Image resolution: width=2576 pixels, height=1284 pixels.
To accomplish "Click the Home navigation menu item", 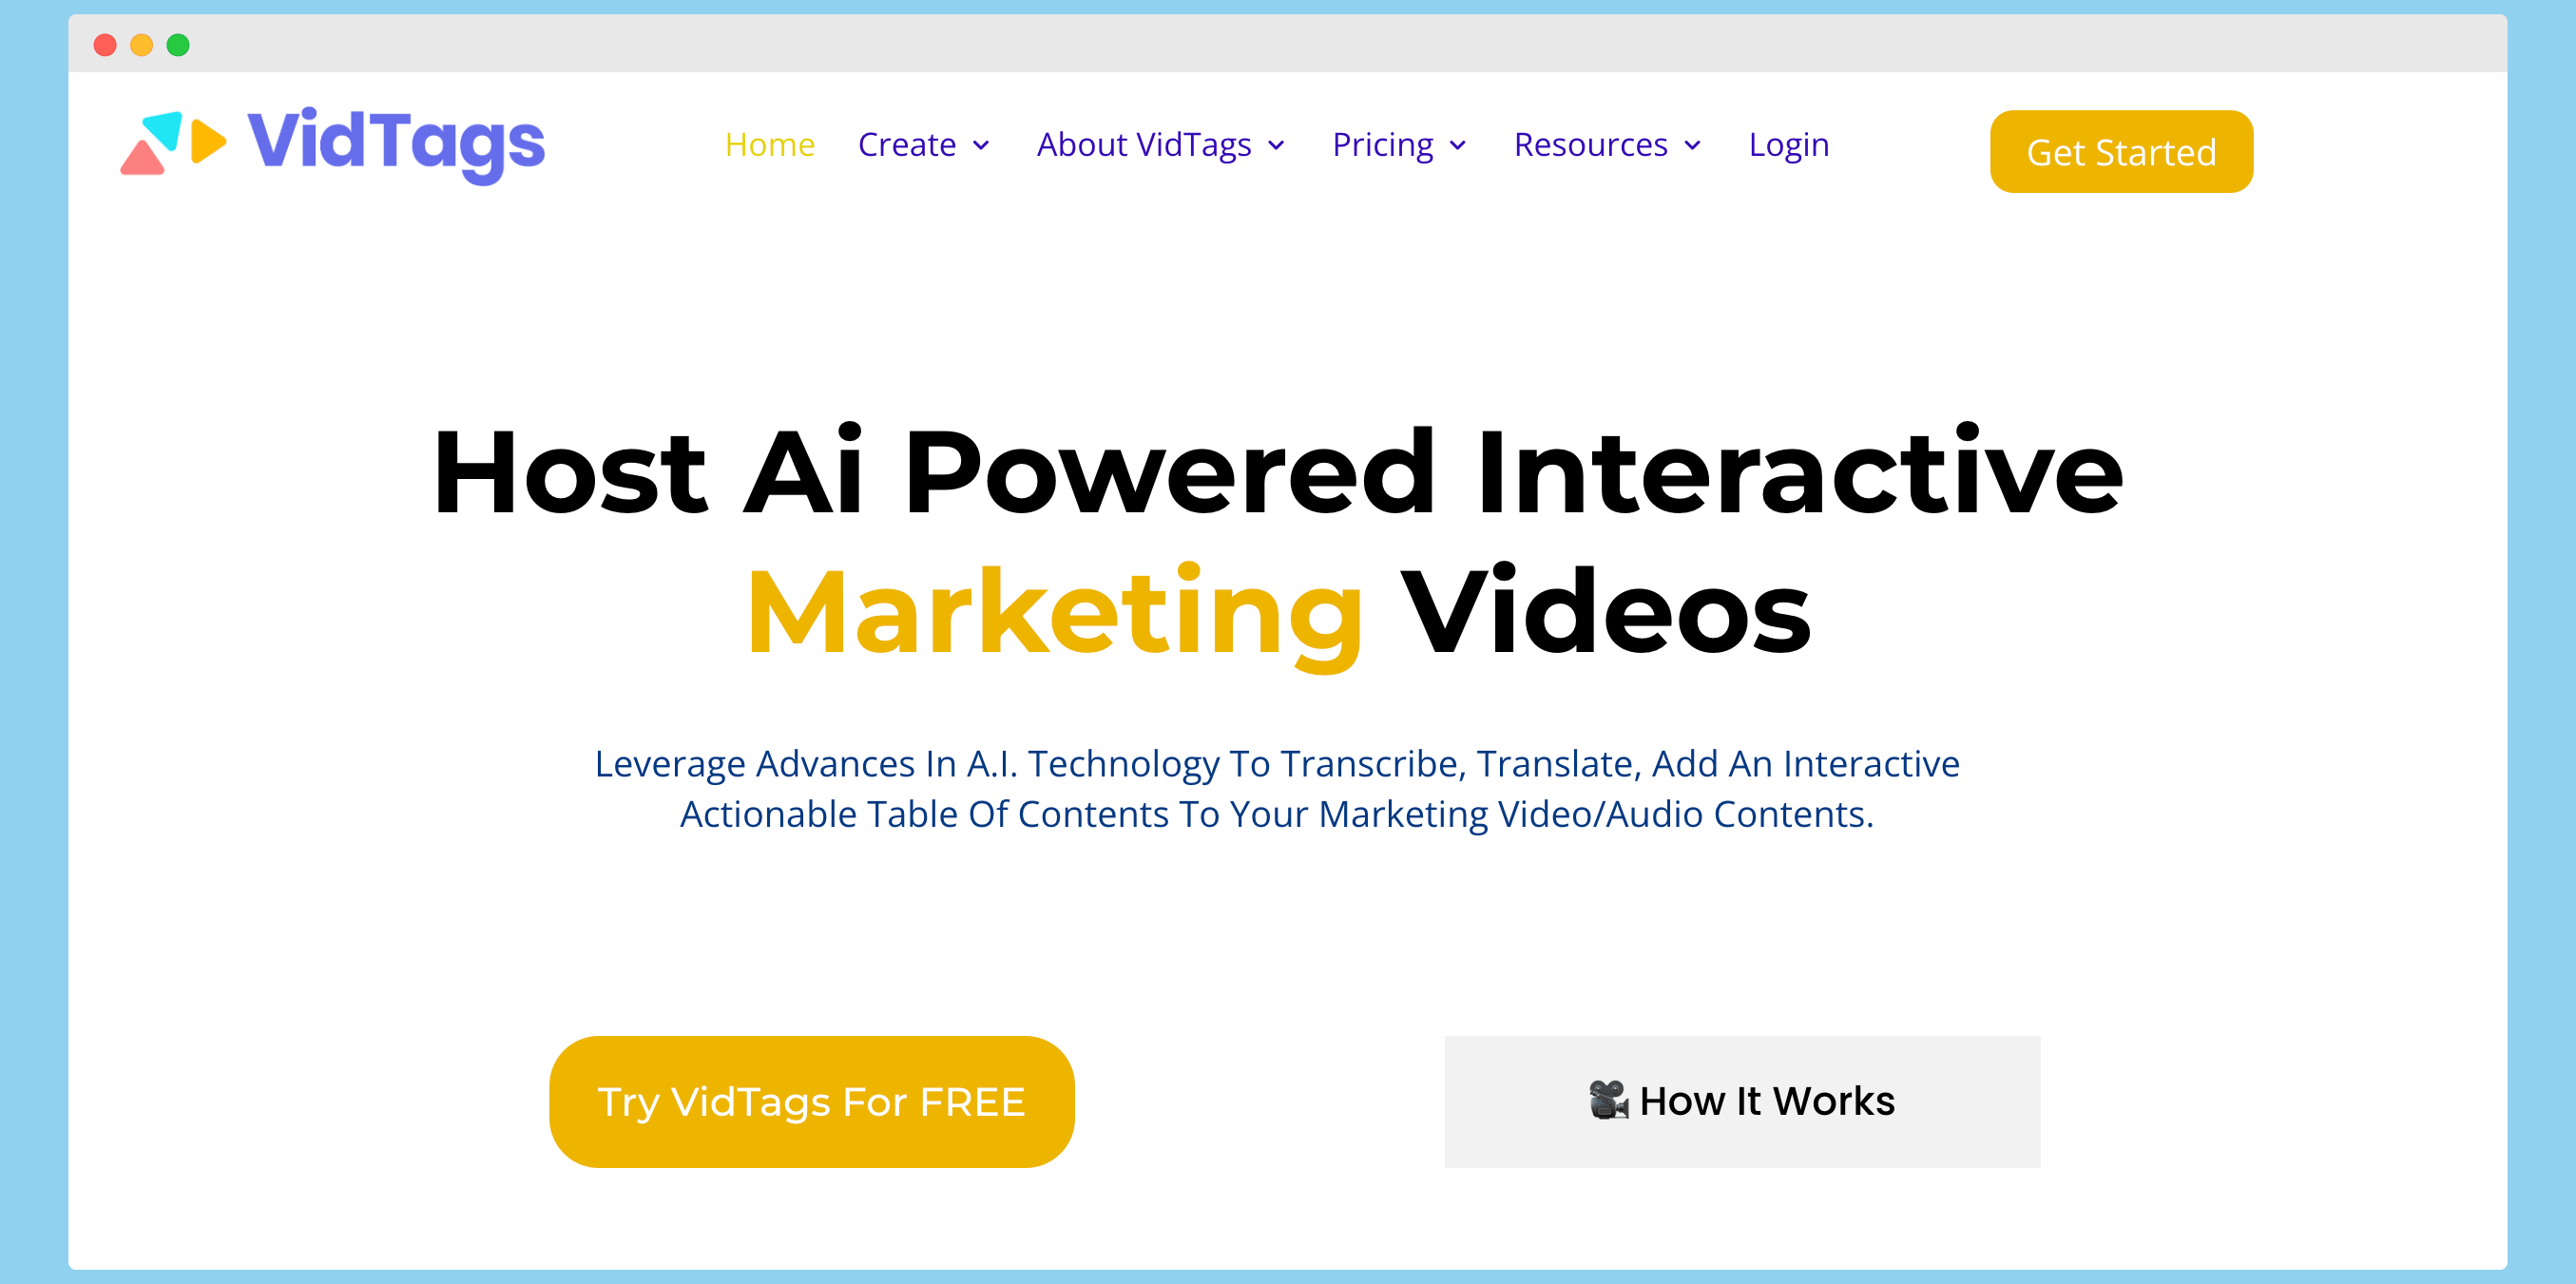I will click(x=771, y=143).
